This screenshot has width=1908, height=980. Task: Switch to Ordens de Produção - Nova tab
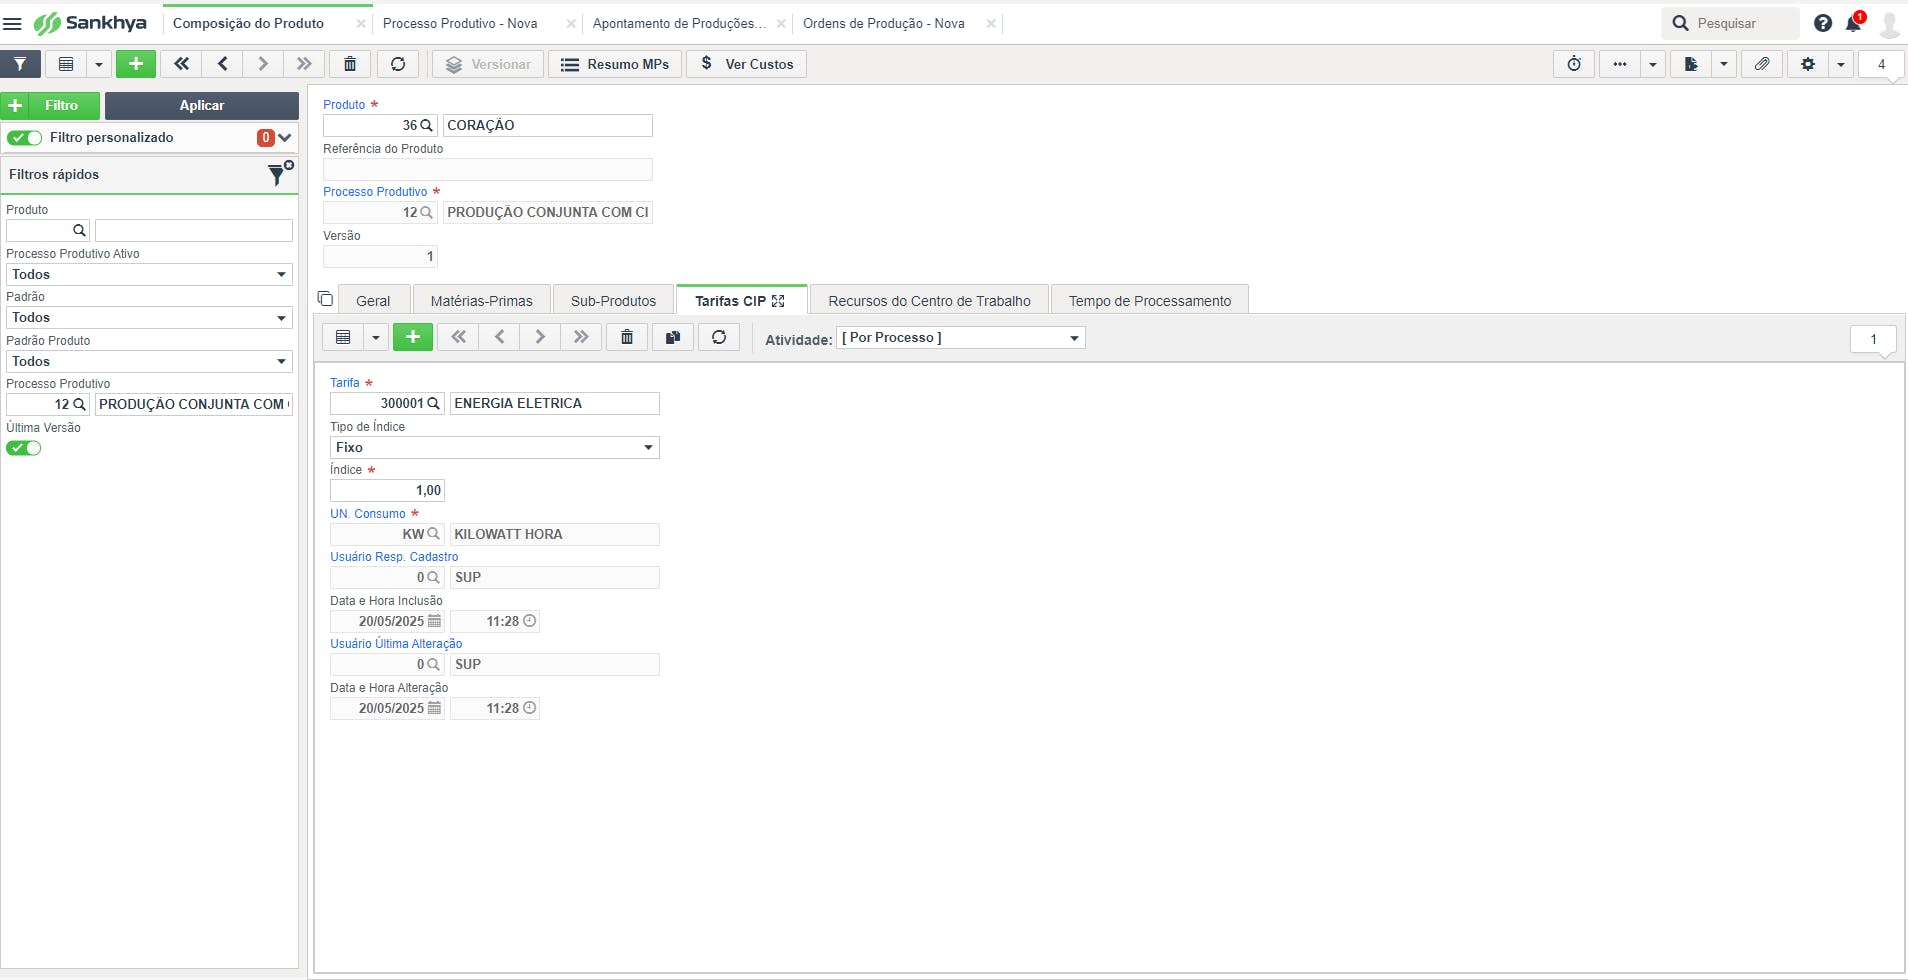(x=884, y=23)
